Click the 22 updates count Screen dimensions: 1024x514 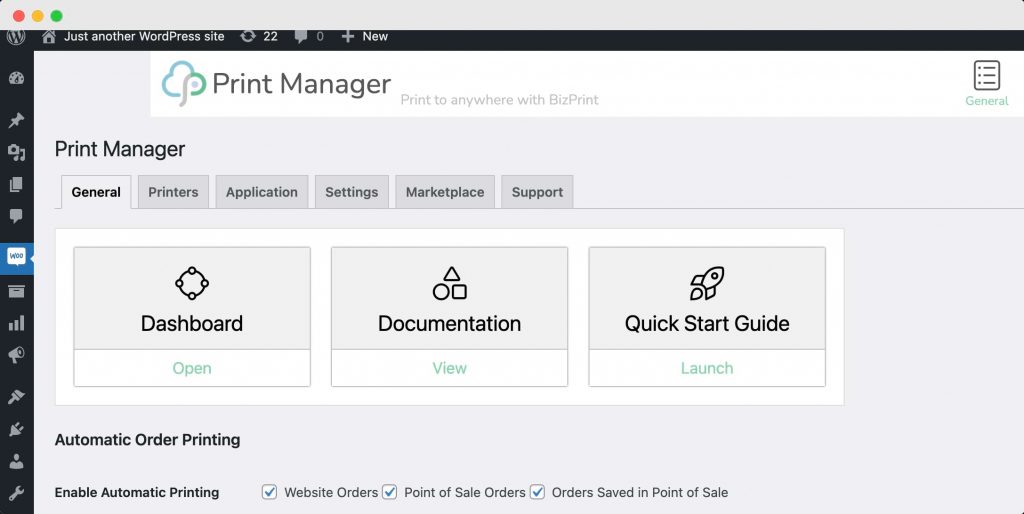[x=270, y=37]
